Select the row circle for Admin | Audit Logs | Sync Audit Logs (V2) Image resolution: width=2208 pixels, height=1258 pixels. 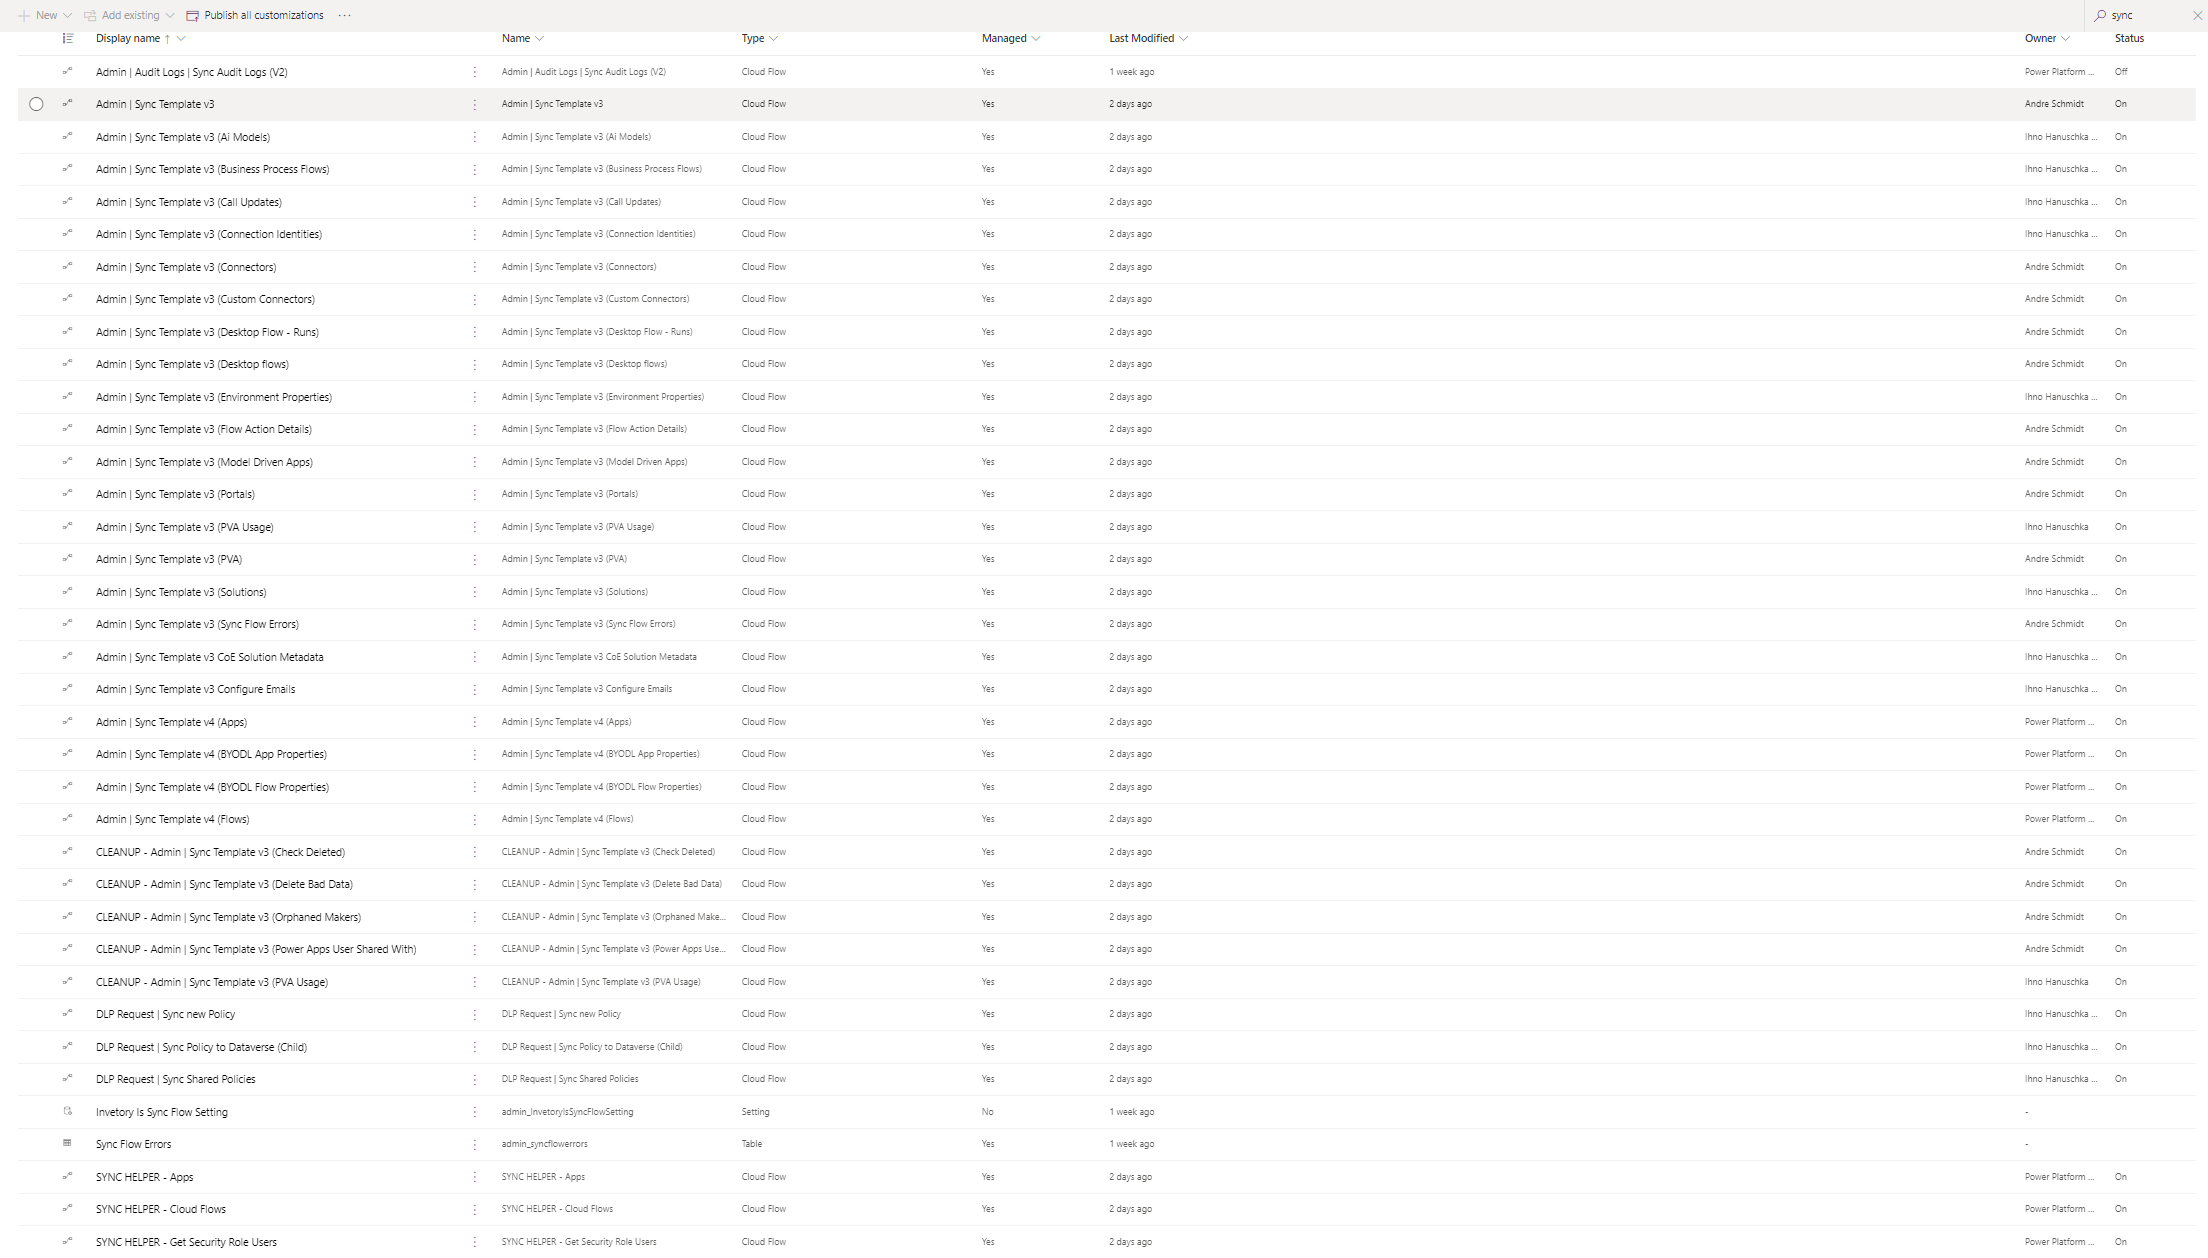coord(37,71)
